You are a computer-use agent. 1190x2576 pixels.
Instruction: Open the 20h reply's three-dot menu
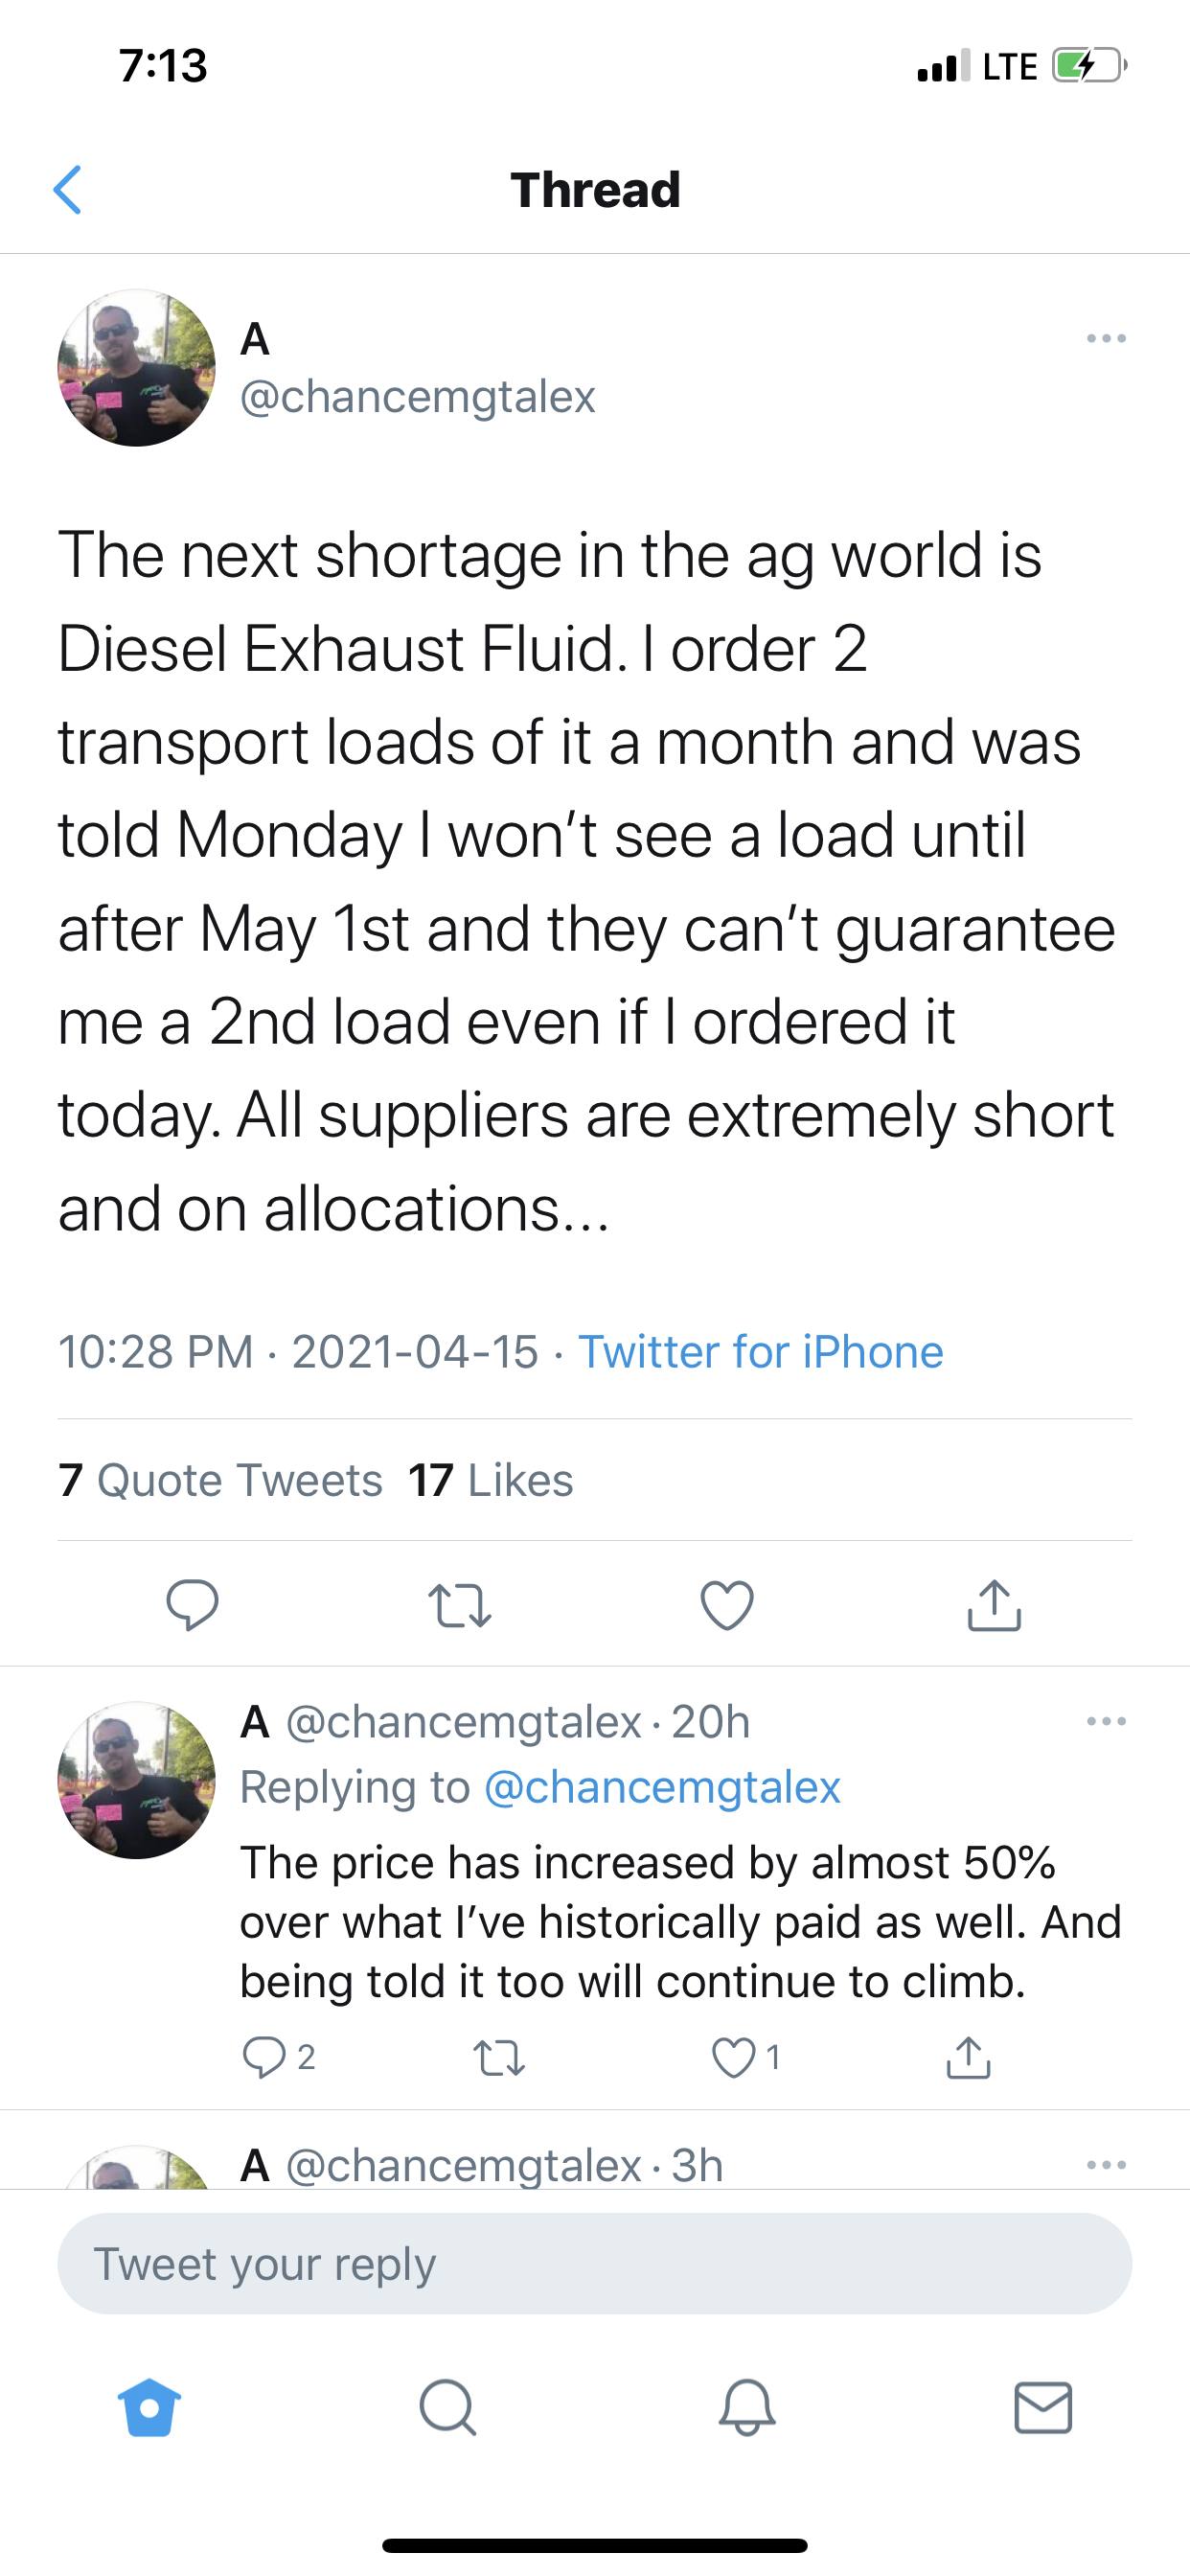pos(1106,1721)
